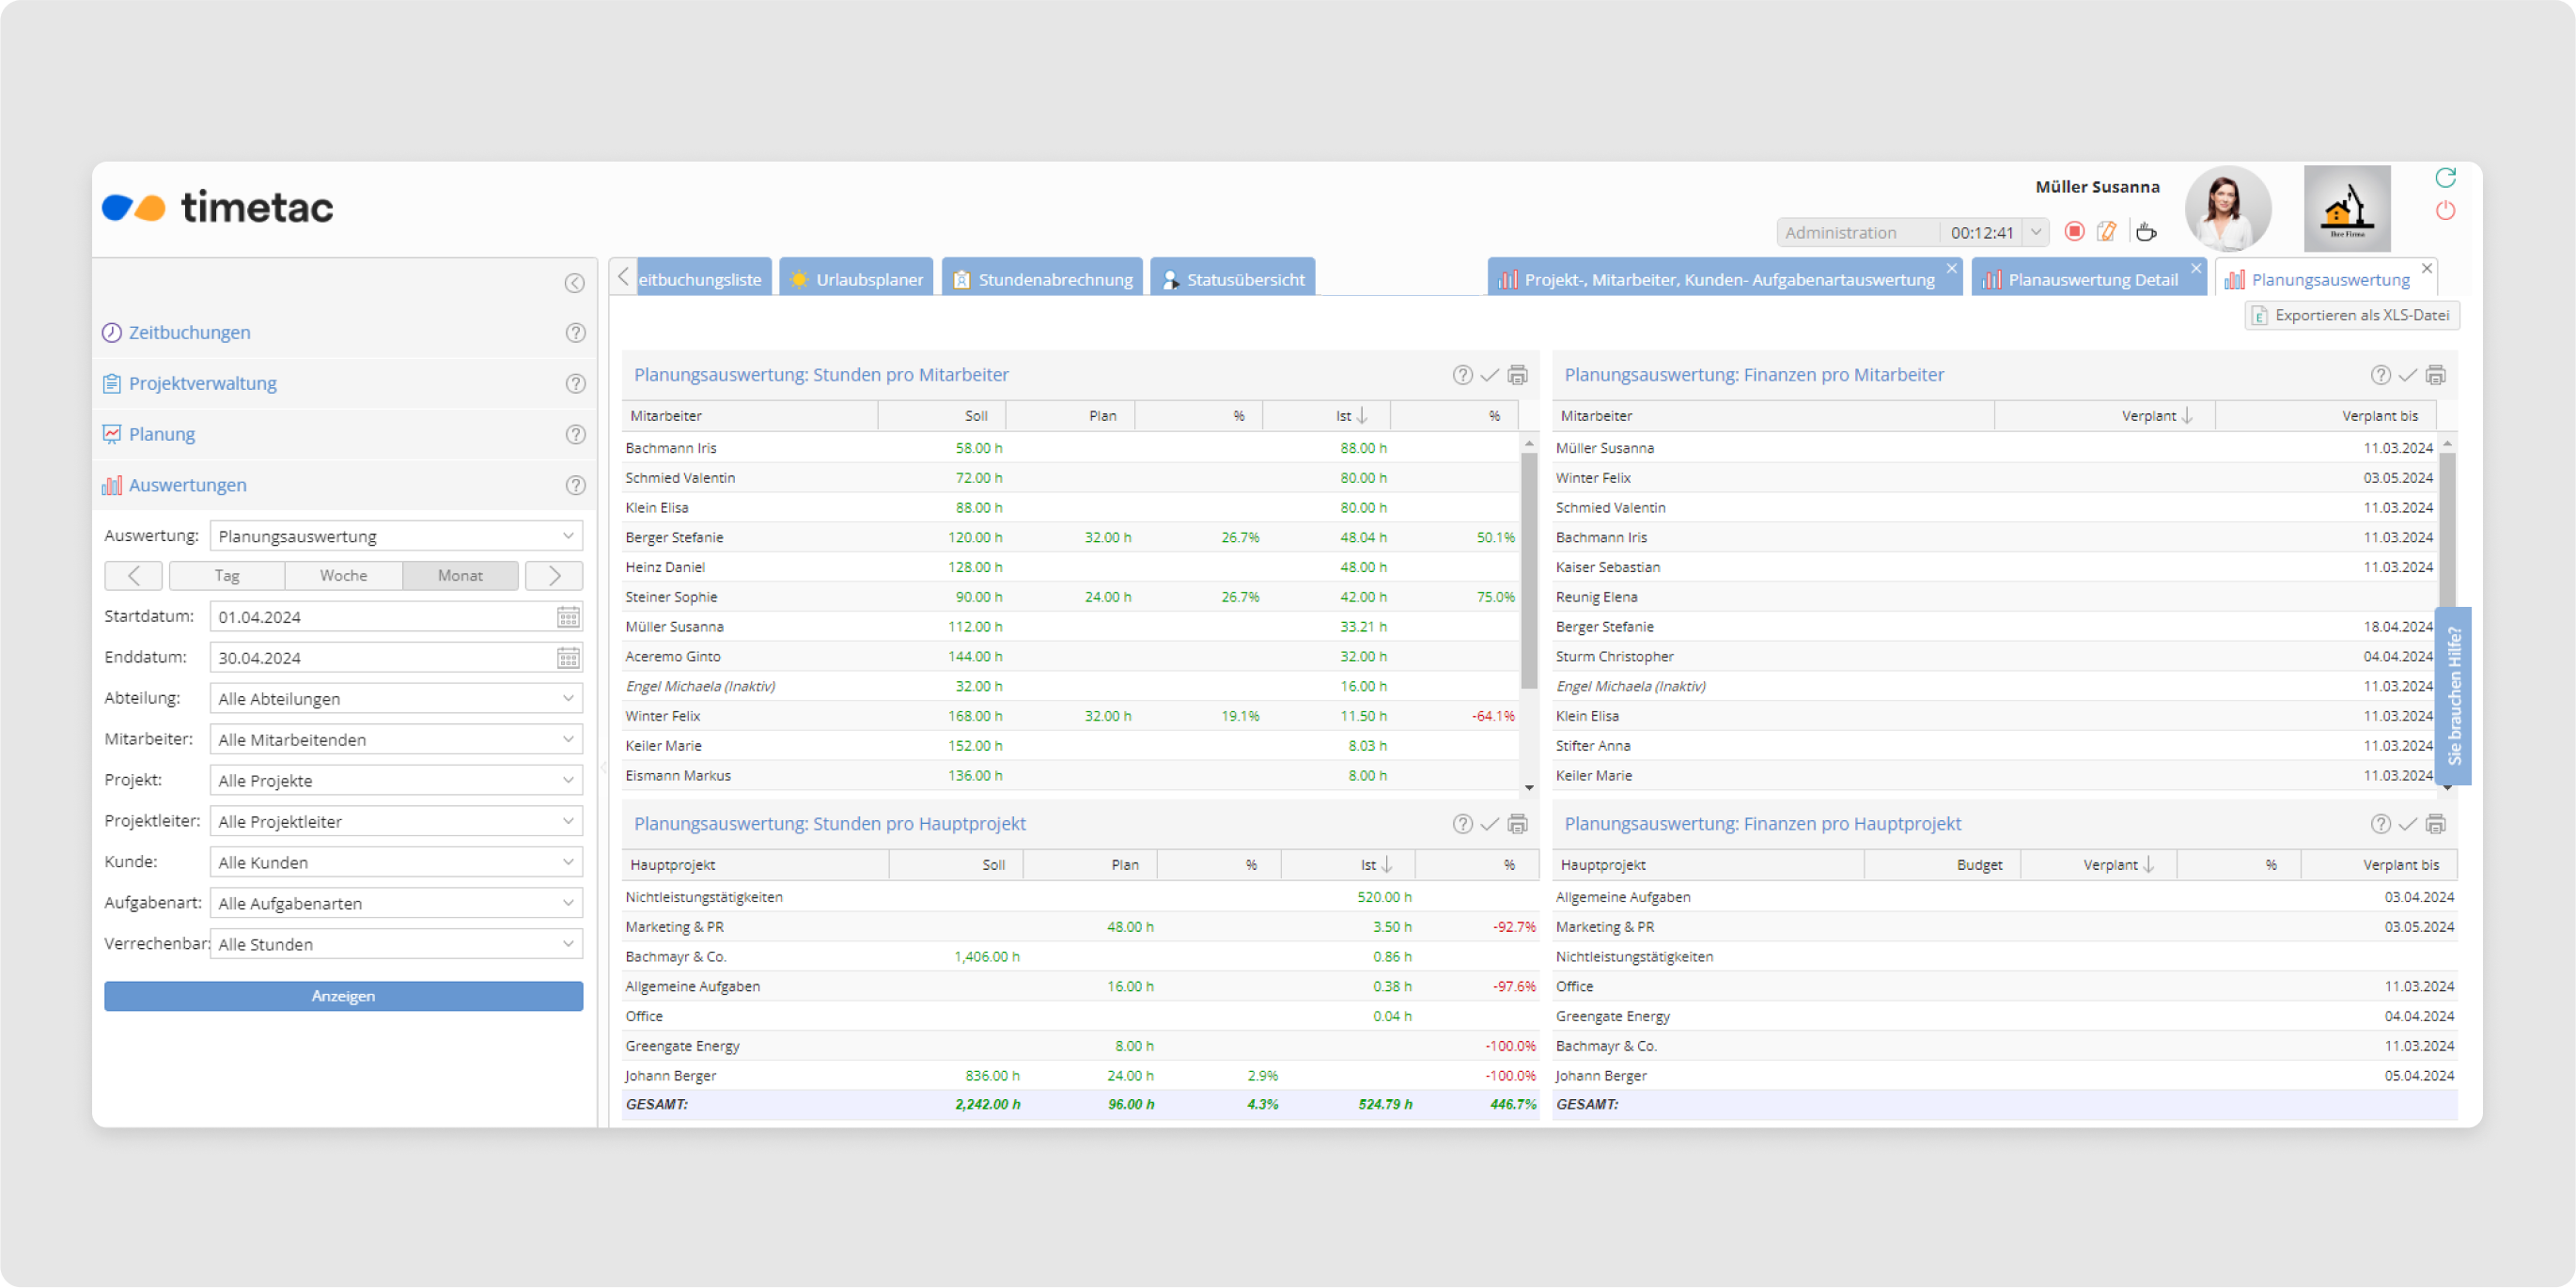Click the red power logout icon
This screenshot has height=1288, width=2576.
2445,211
